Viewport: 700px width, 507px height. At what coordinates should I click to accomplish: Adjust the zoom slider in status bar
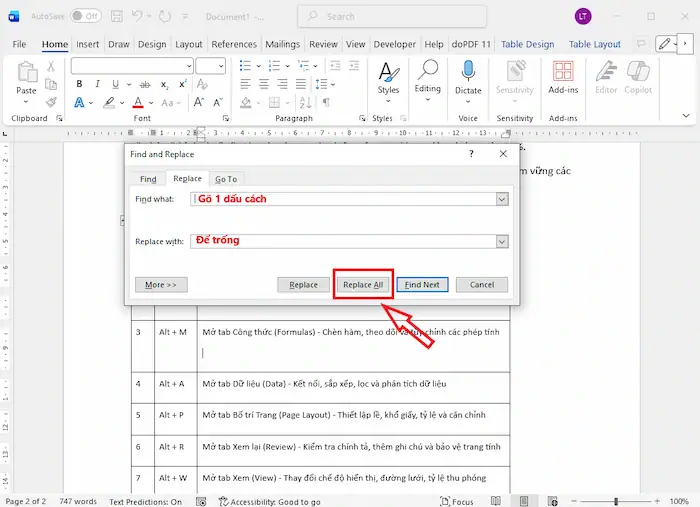(617, 501)
